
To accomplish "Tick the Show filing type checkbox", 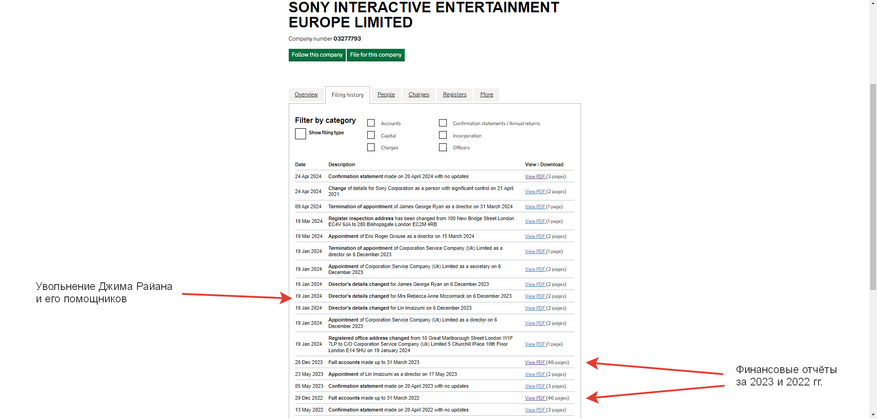I will [x=300, y=134].
